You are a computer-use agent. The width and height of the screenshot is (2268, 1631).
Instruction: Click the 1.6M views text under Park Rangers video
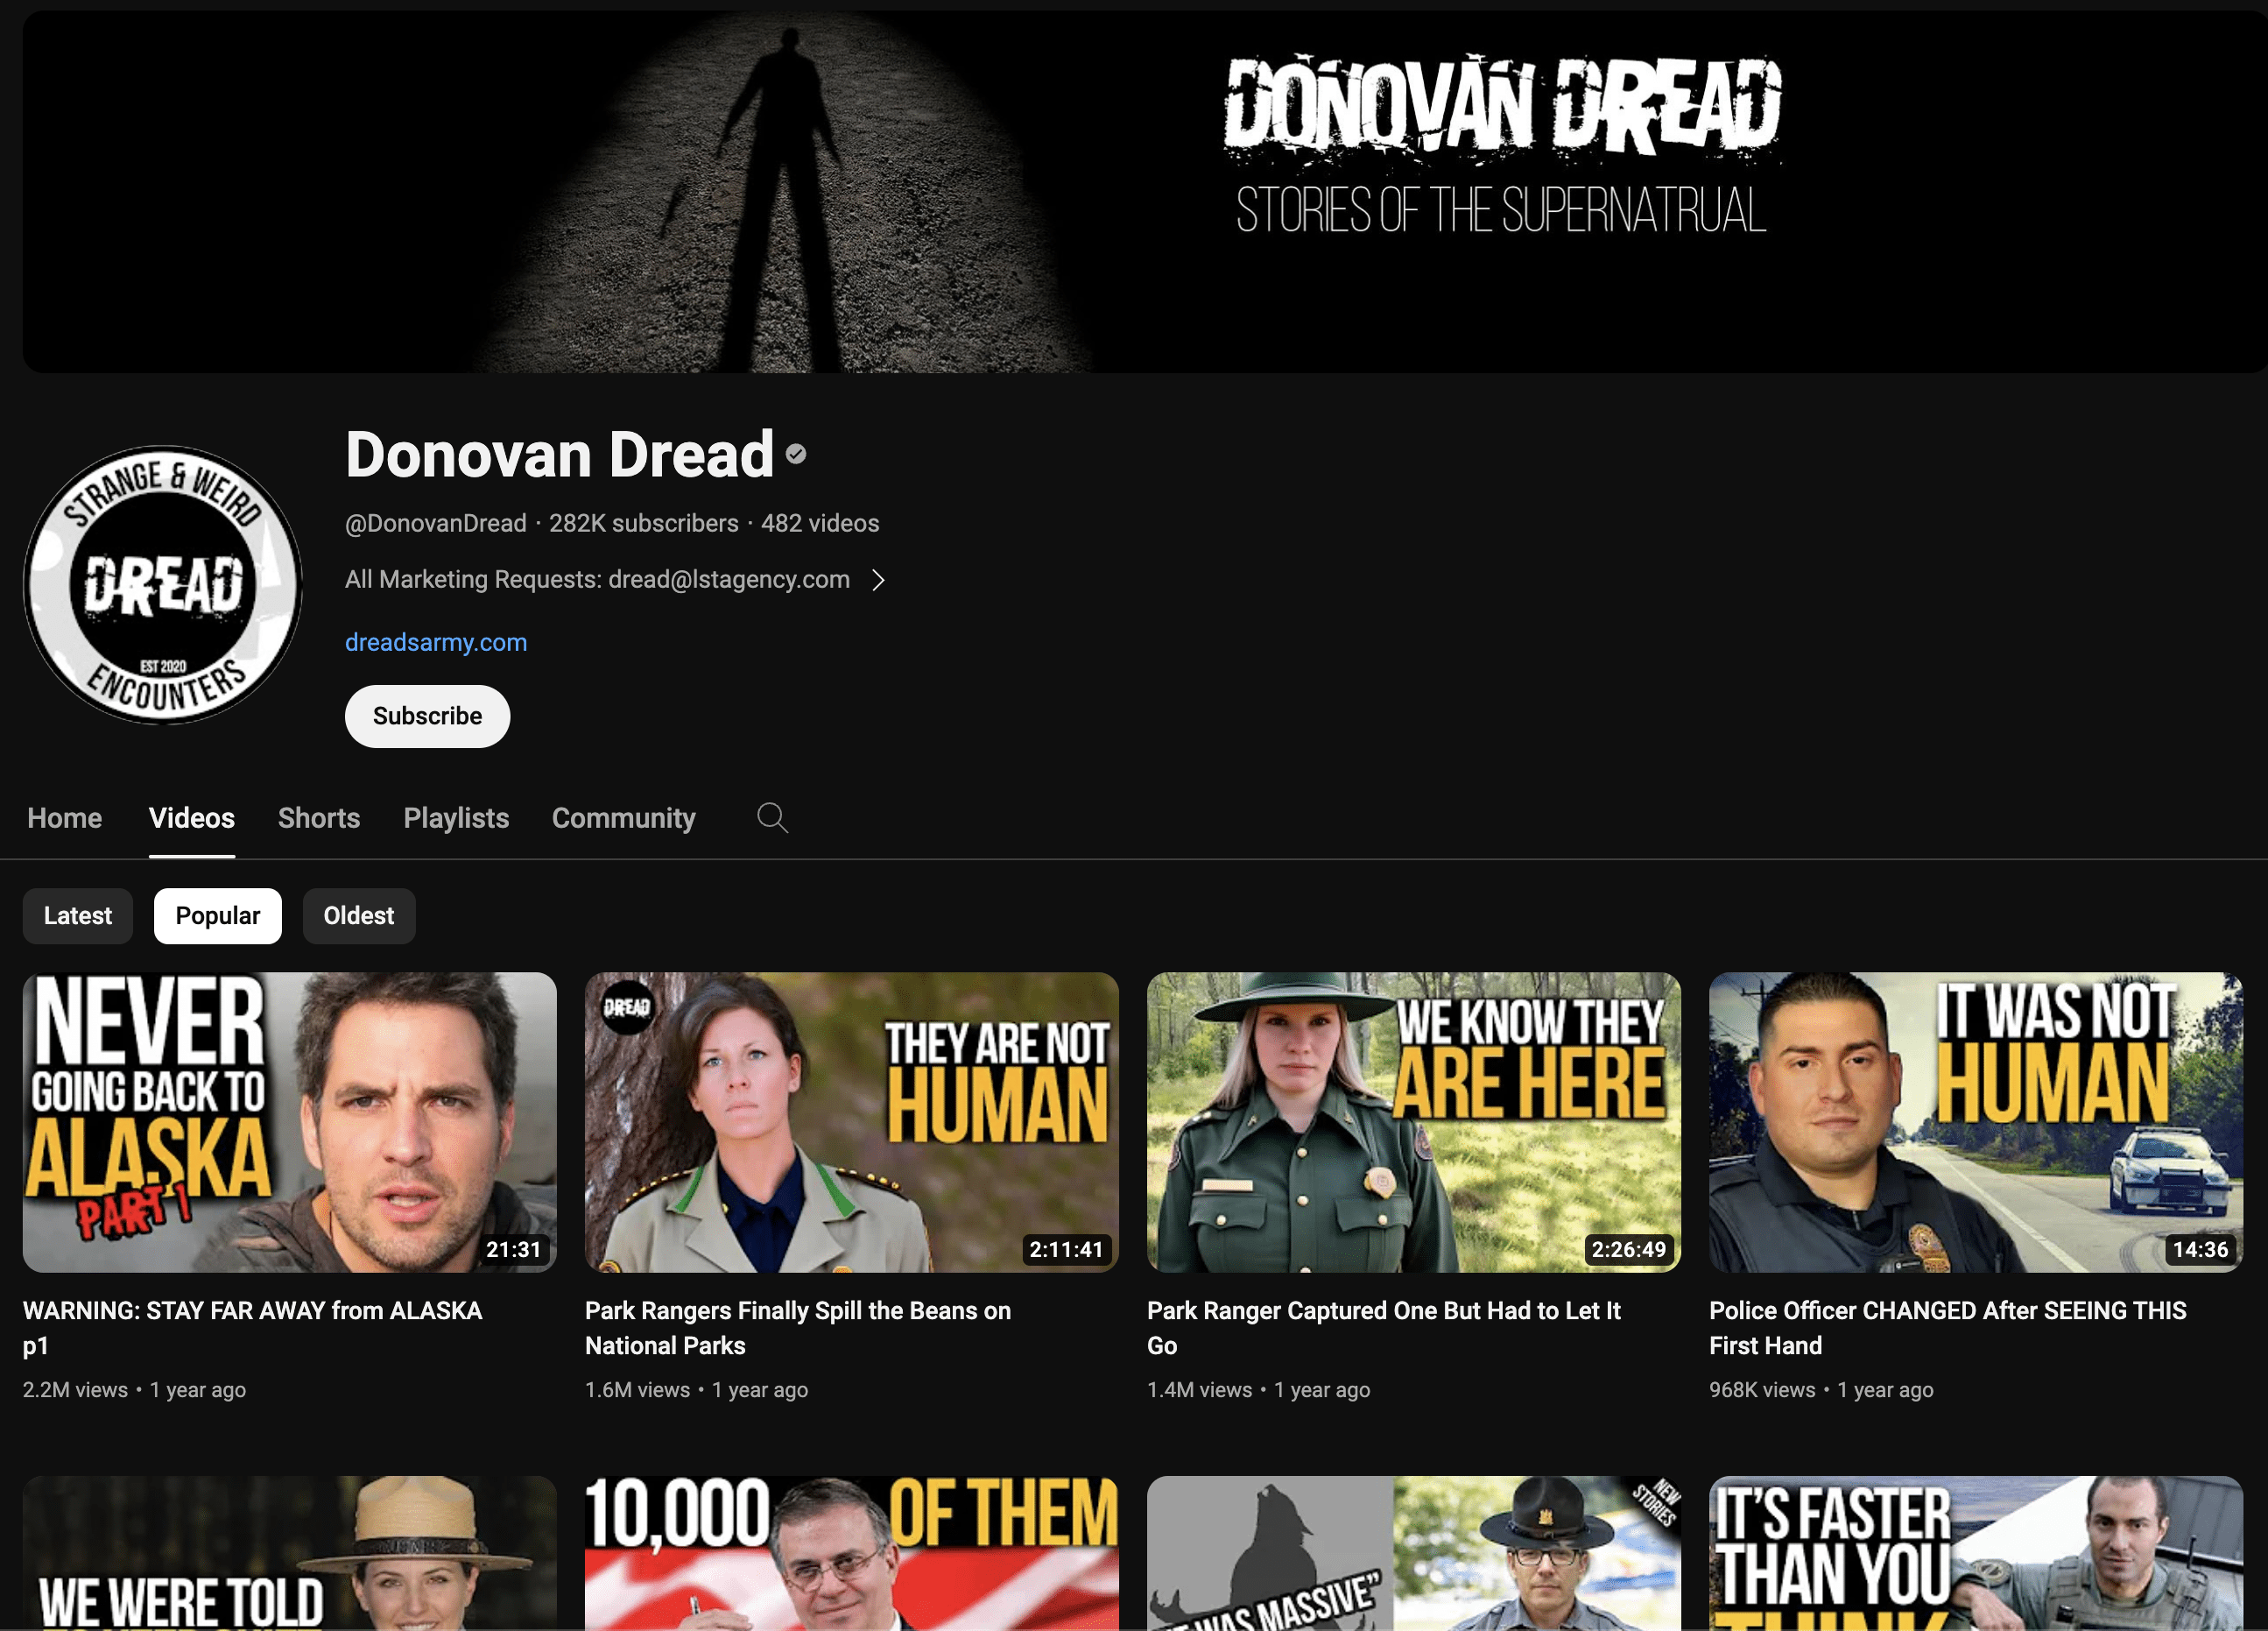[x=637, y=1390]
